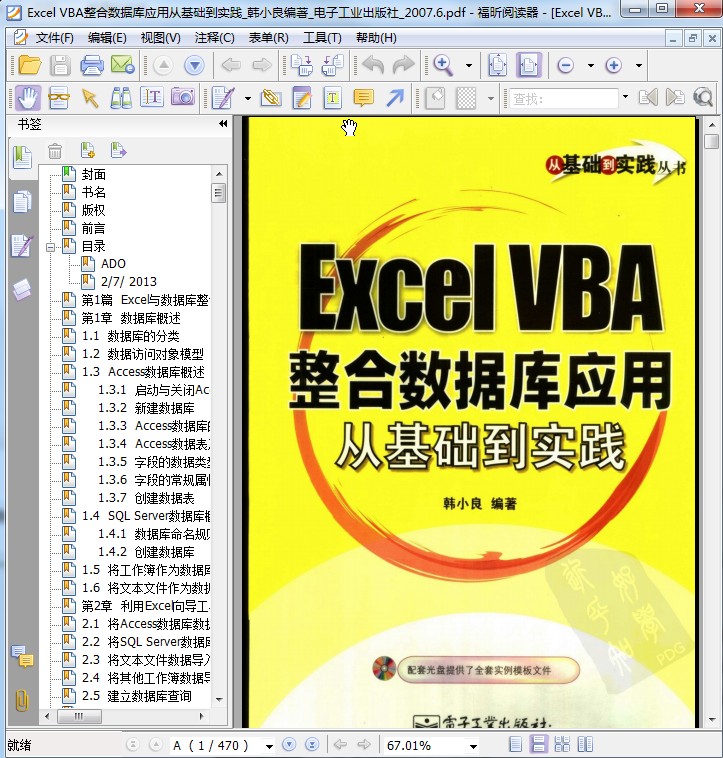Image resolution: width=723 pixels, height=758 pixels.
Task: Open the 工具(T) menu
Action: (x=322, y=38)
